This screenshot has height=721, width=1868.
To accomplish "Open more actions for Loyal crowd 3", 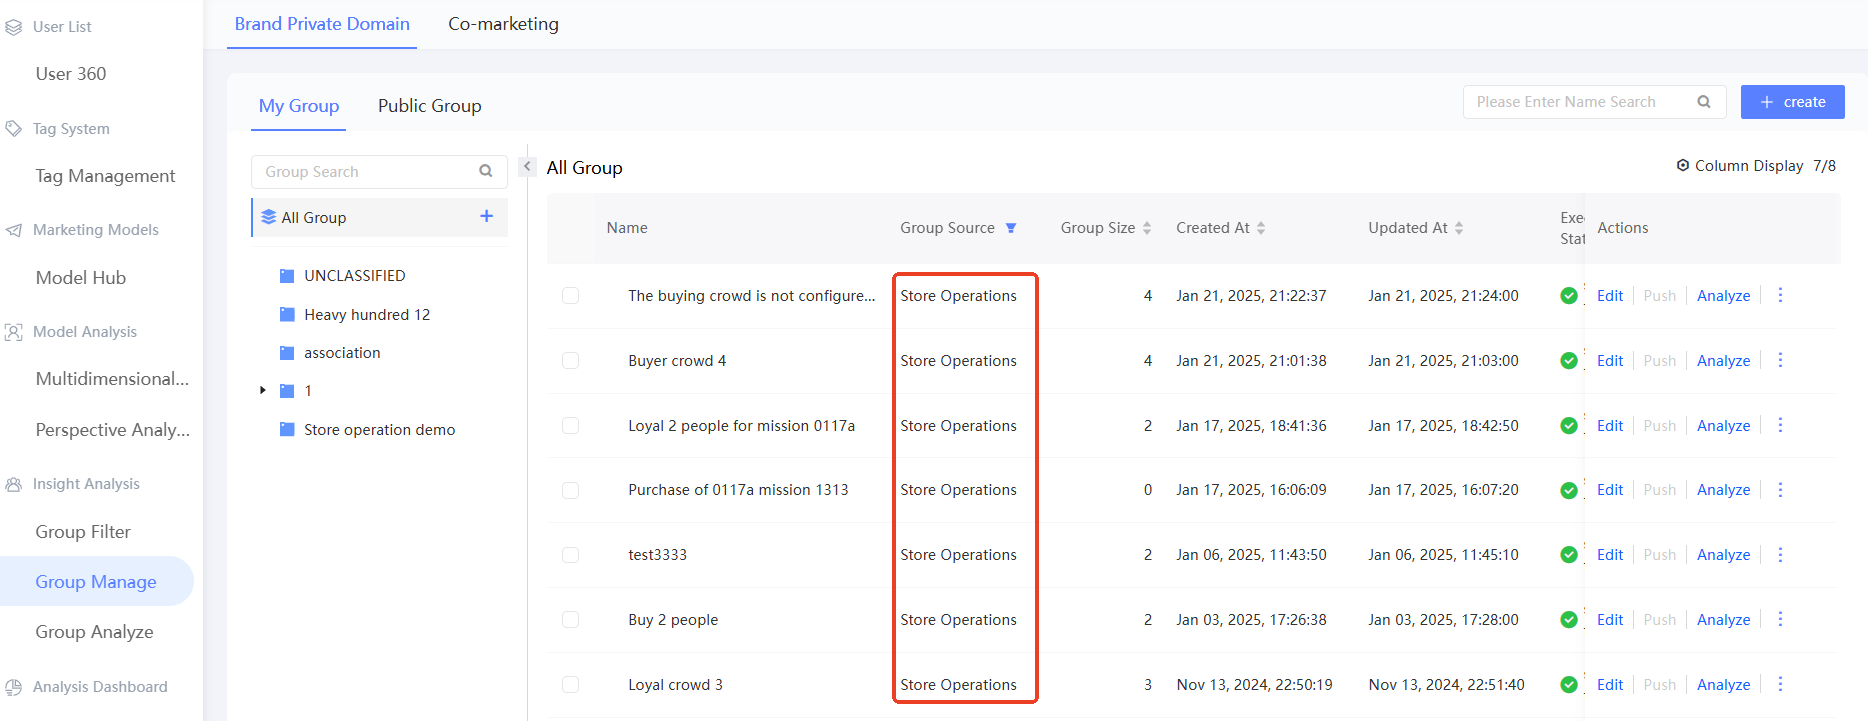I will click(x=1780, y=684).
